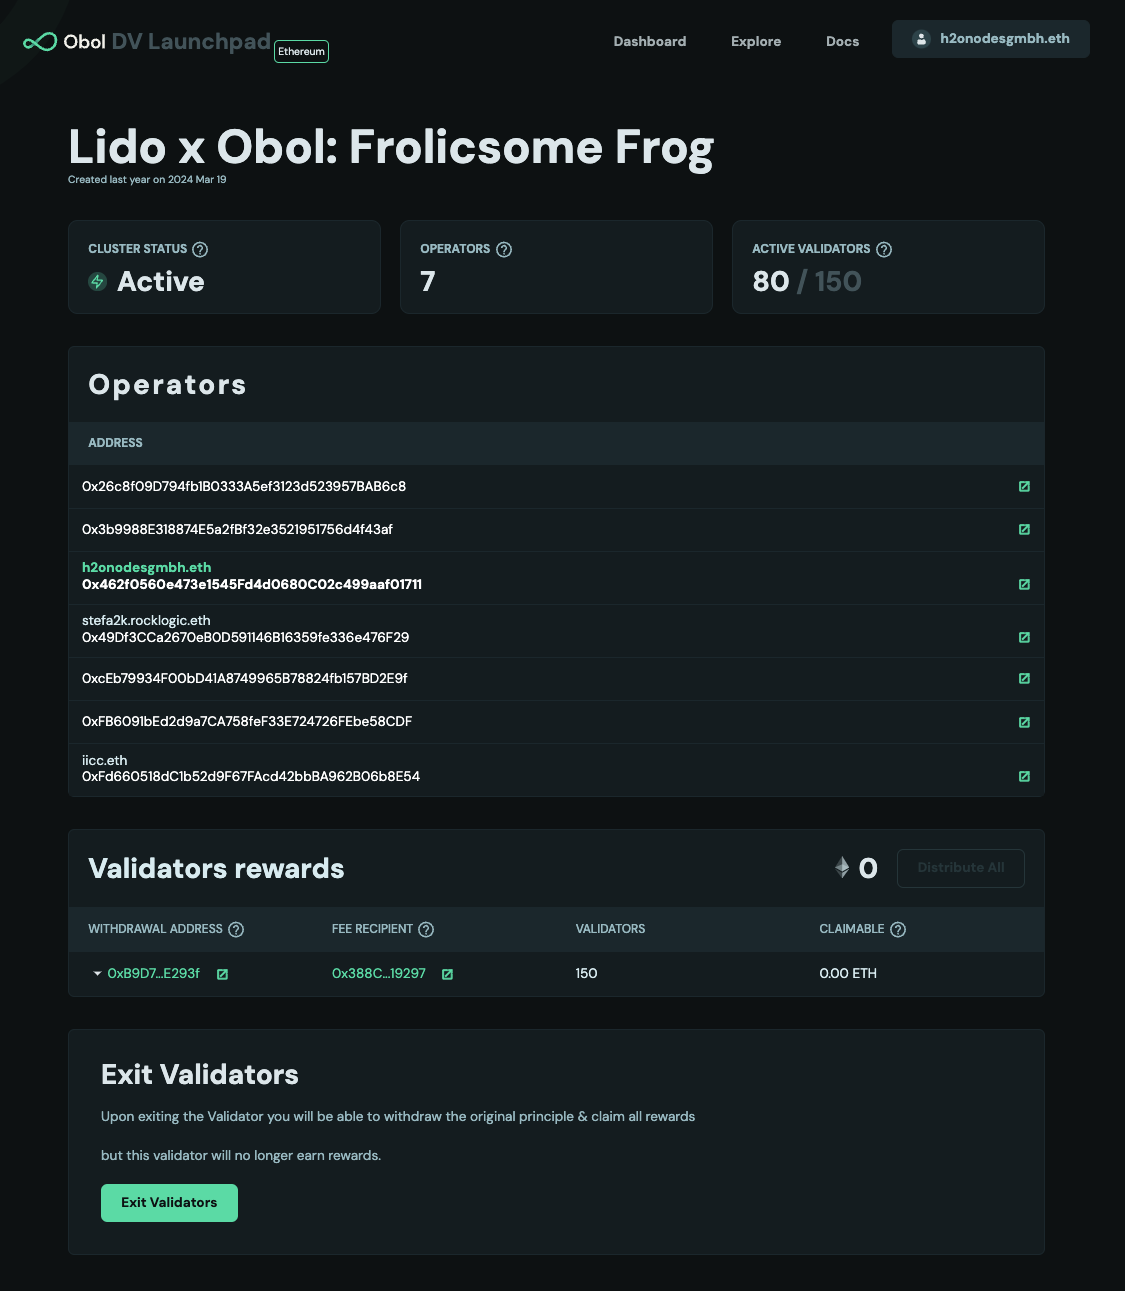Open fee recipient 0x388C external link icon
Viewport: 1125px width, 1291px height.
[447, 974]
